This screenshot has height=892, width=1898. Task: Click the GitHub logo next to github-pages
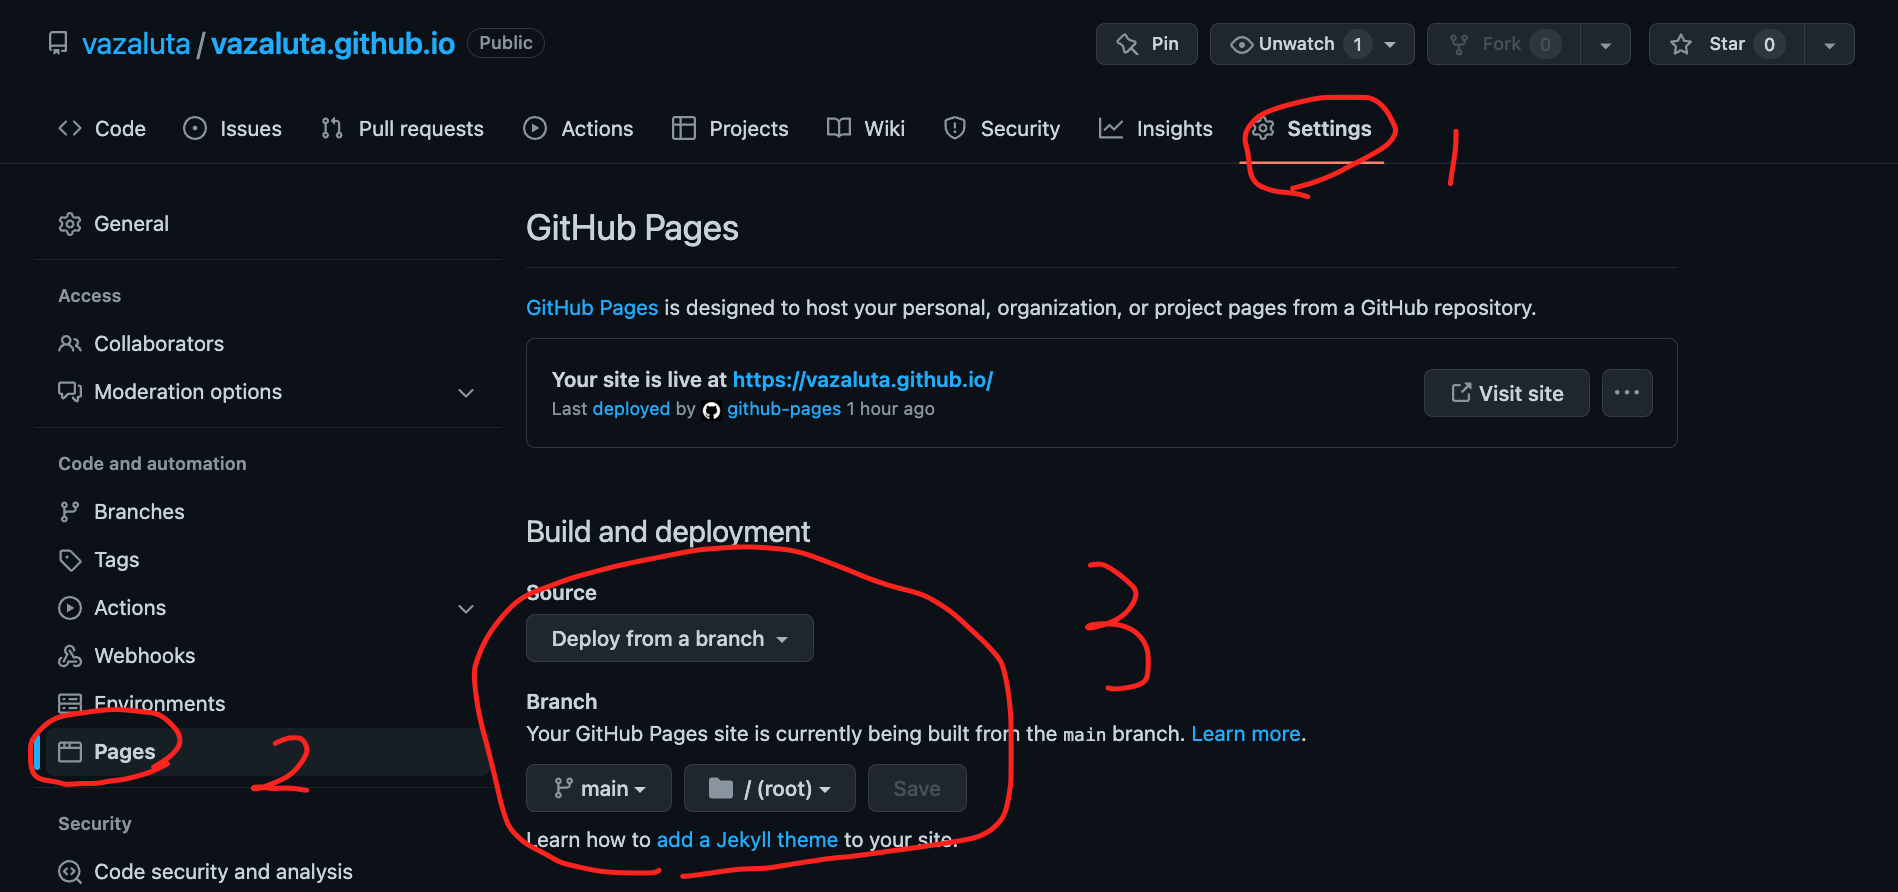(x=711, y=410)
